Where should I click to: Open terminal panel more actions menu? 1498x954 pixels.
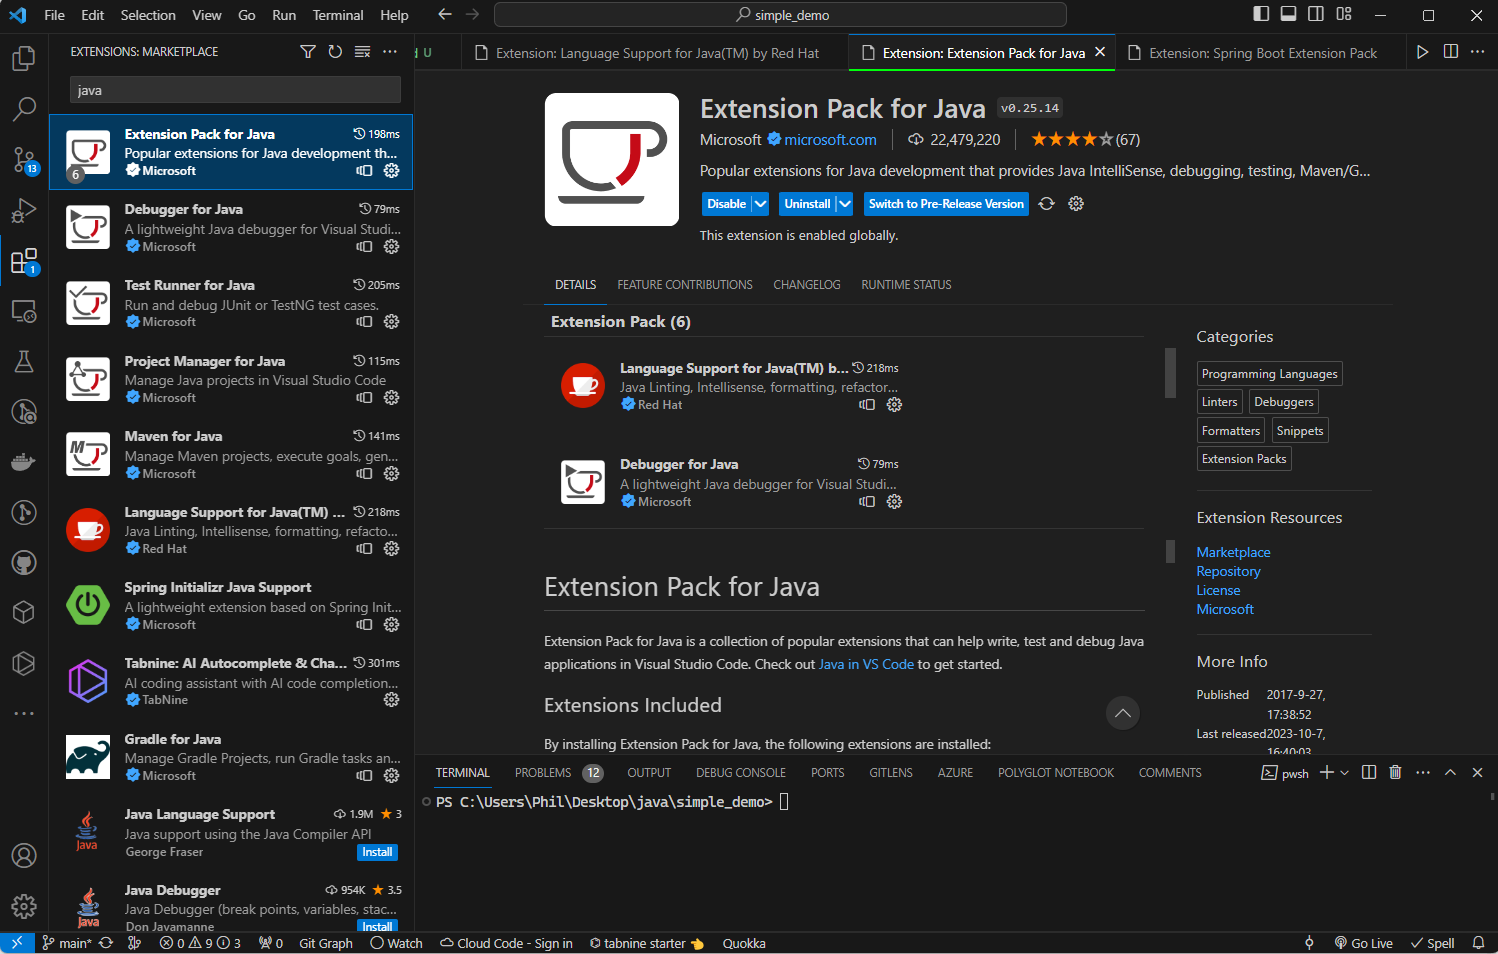[1423, 773]
